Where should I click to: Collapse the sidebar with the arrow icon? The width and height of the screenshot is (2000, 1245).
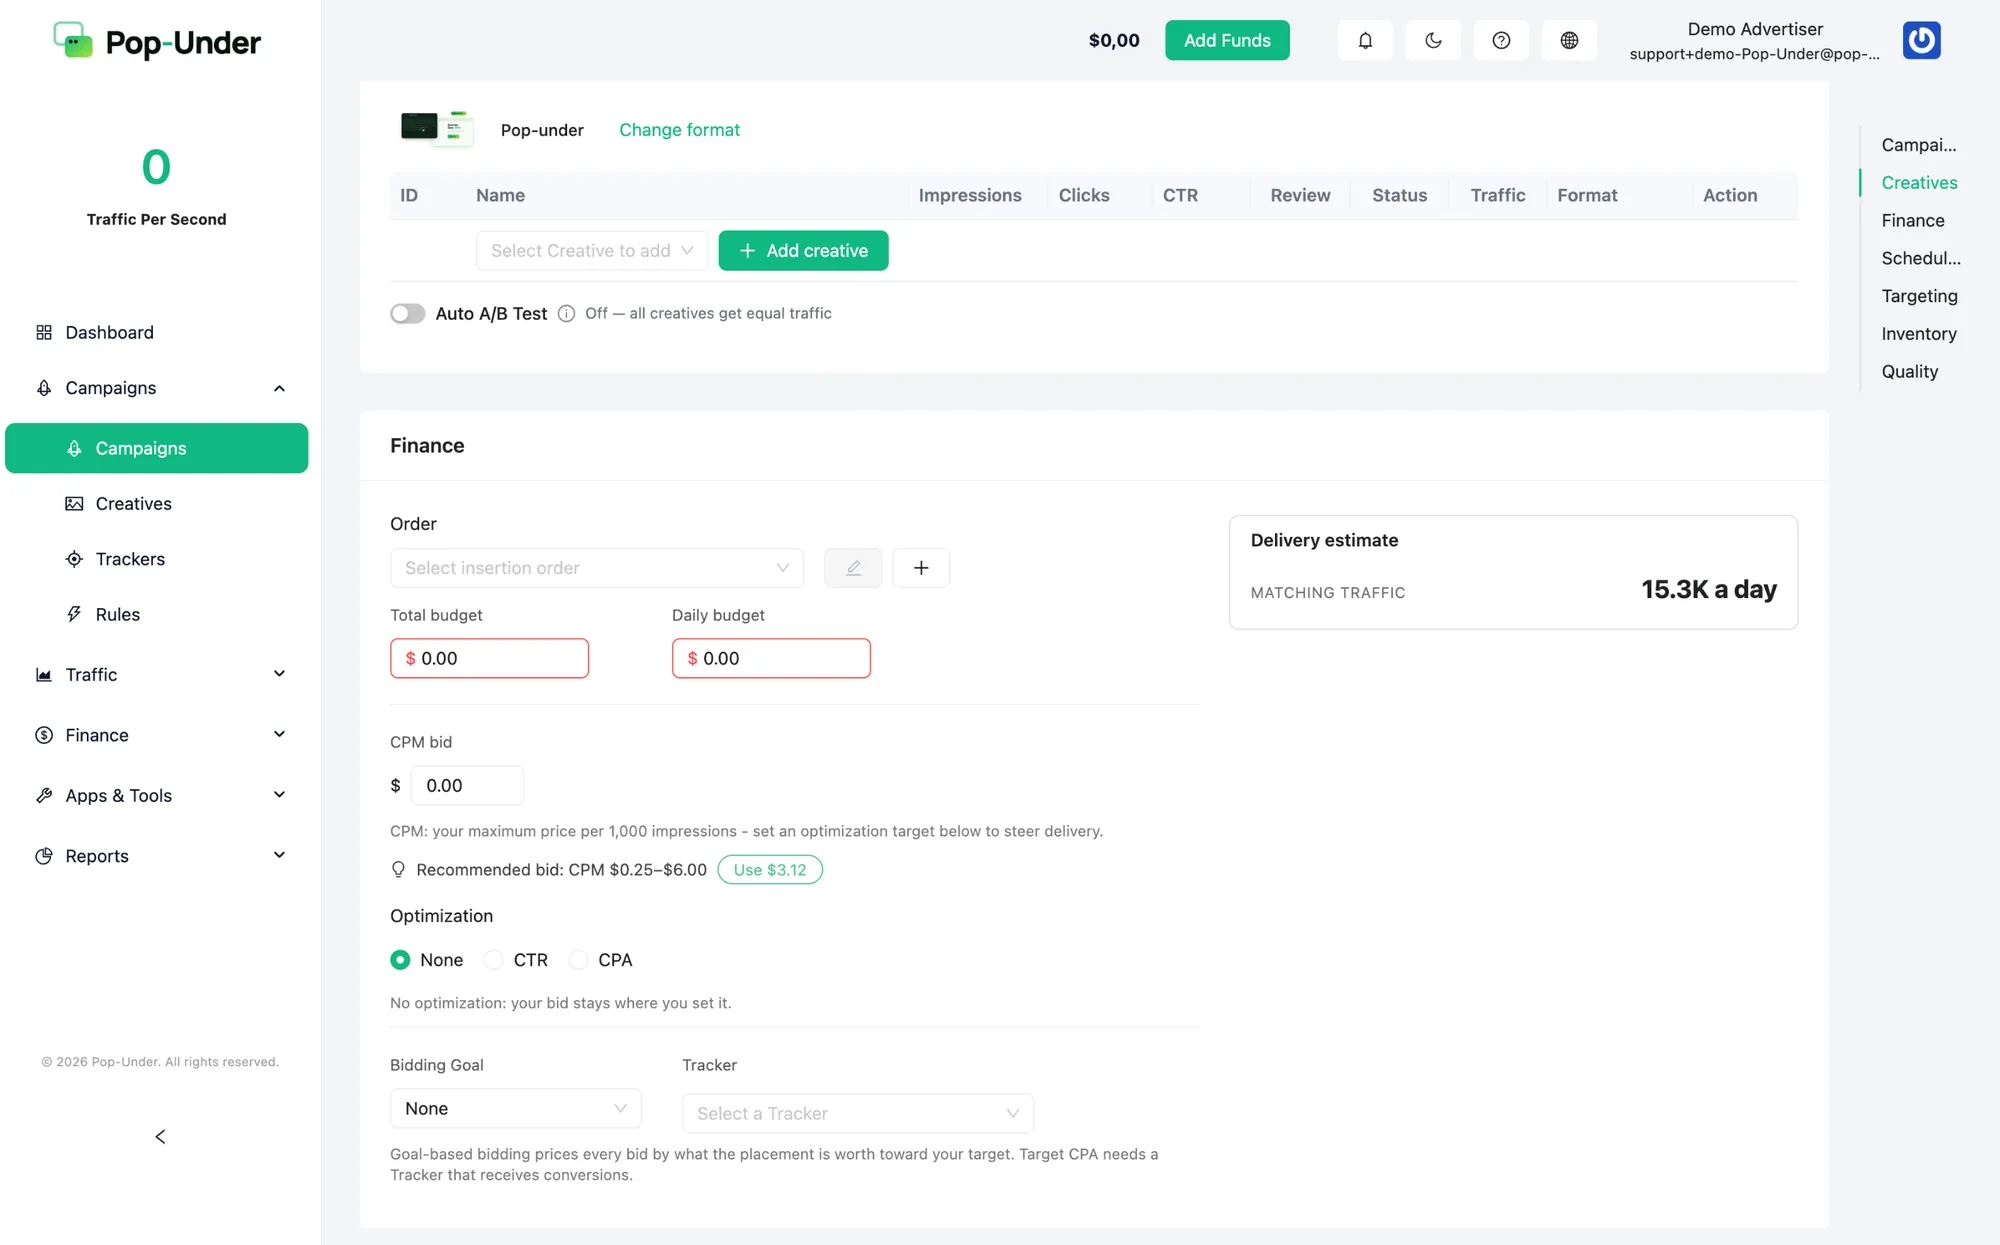[160, 1137]
